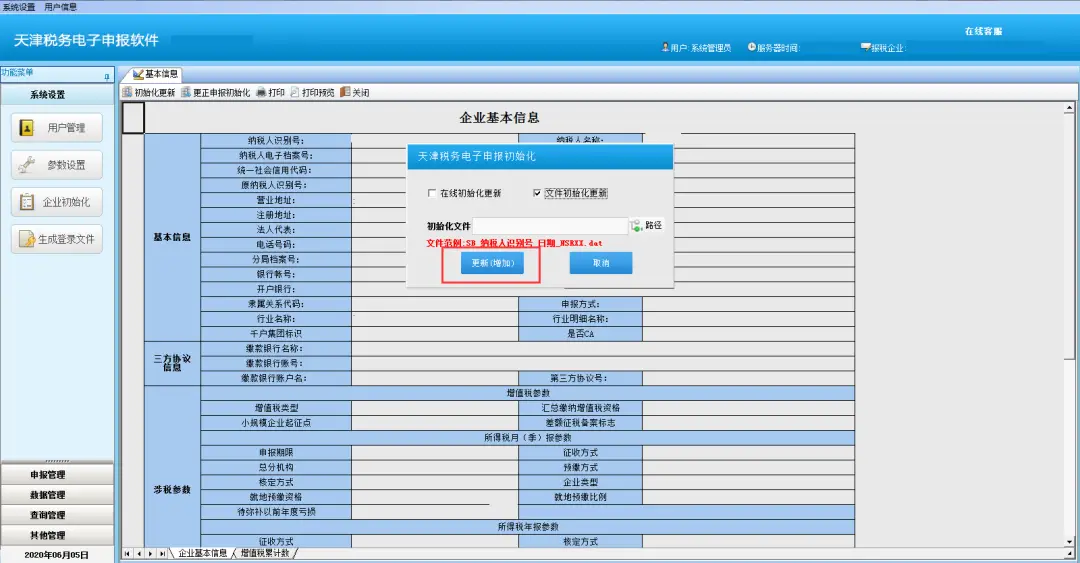Click the 更正申报初始化 toolbar button
Image resolution: width=1080 pixels, height=563 pixels.
click(216, 92)
